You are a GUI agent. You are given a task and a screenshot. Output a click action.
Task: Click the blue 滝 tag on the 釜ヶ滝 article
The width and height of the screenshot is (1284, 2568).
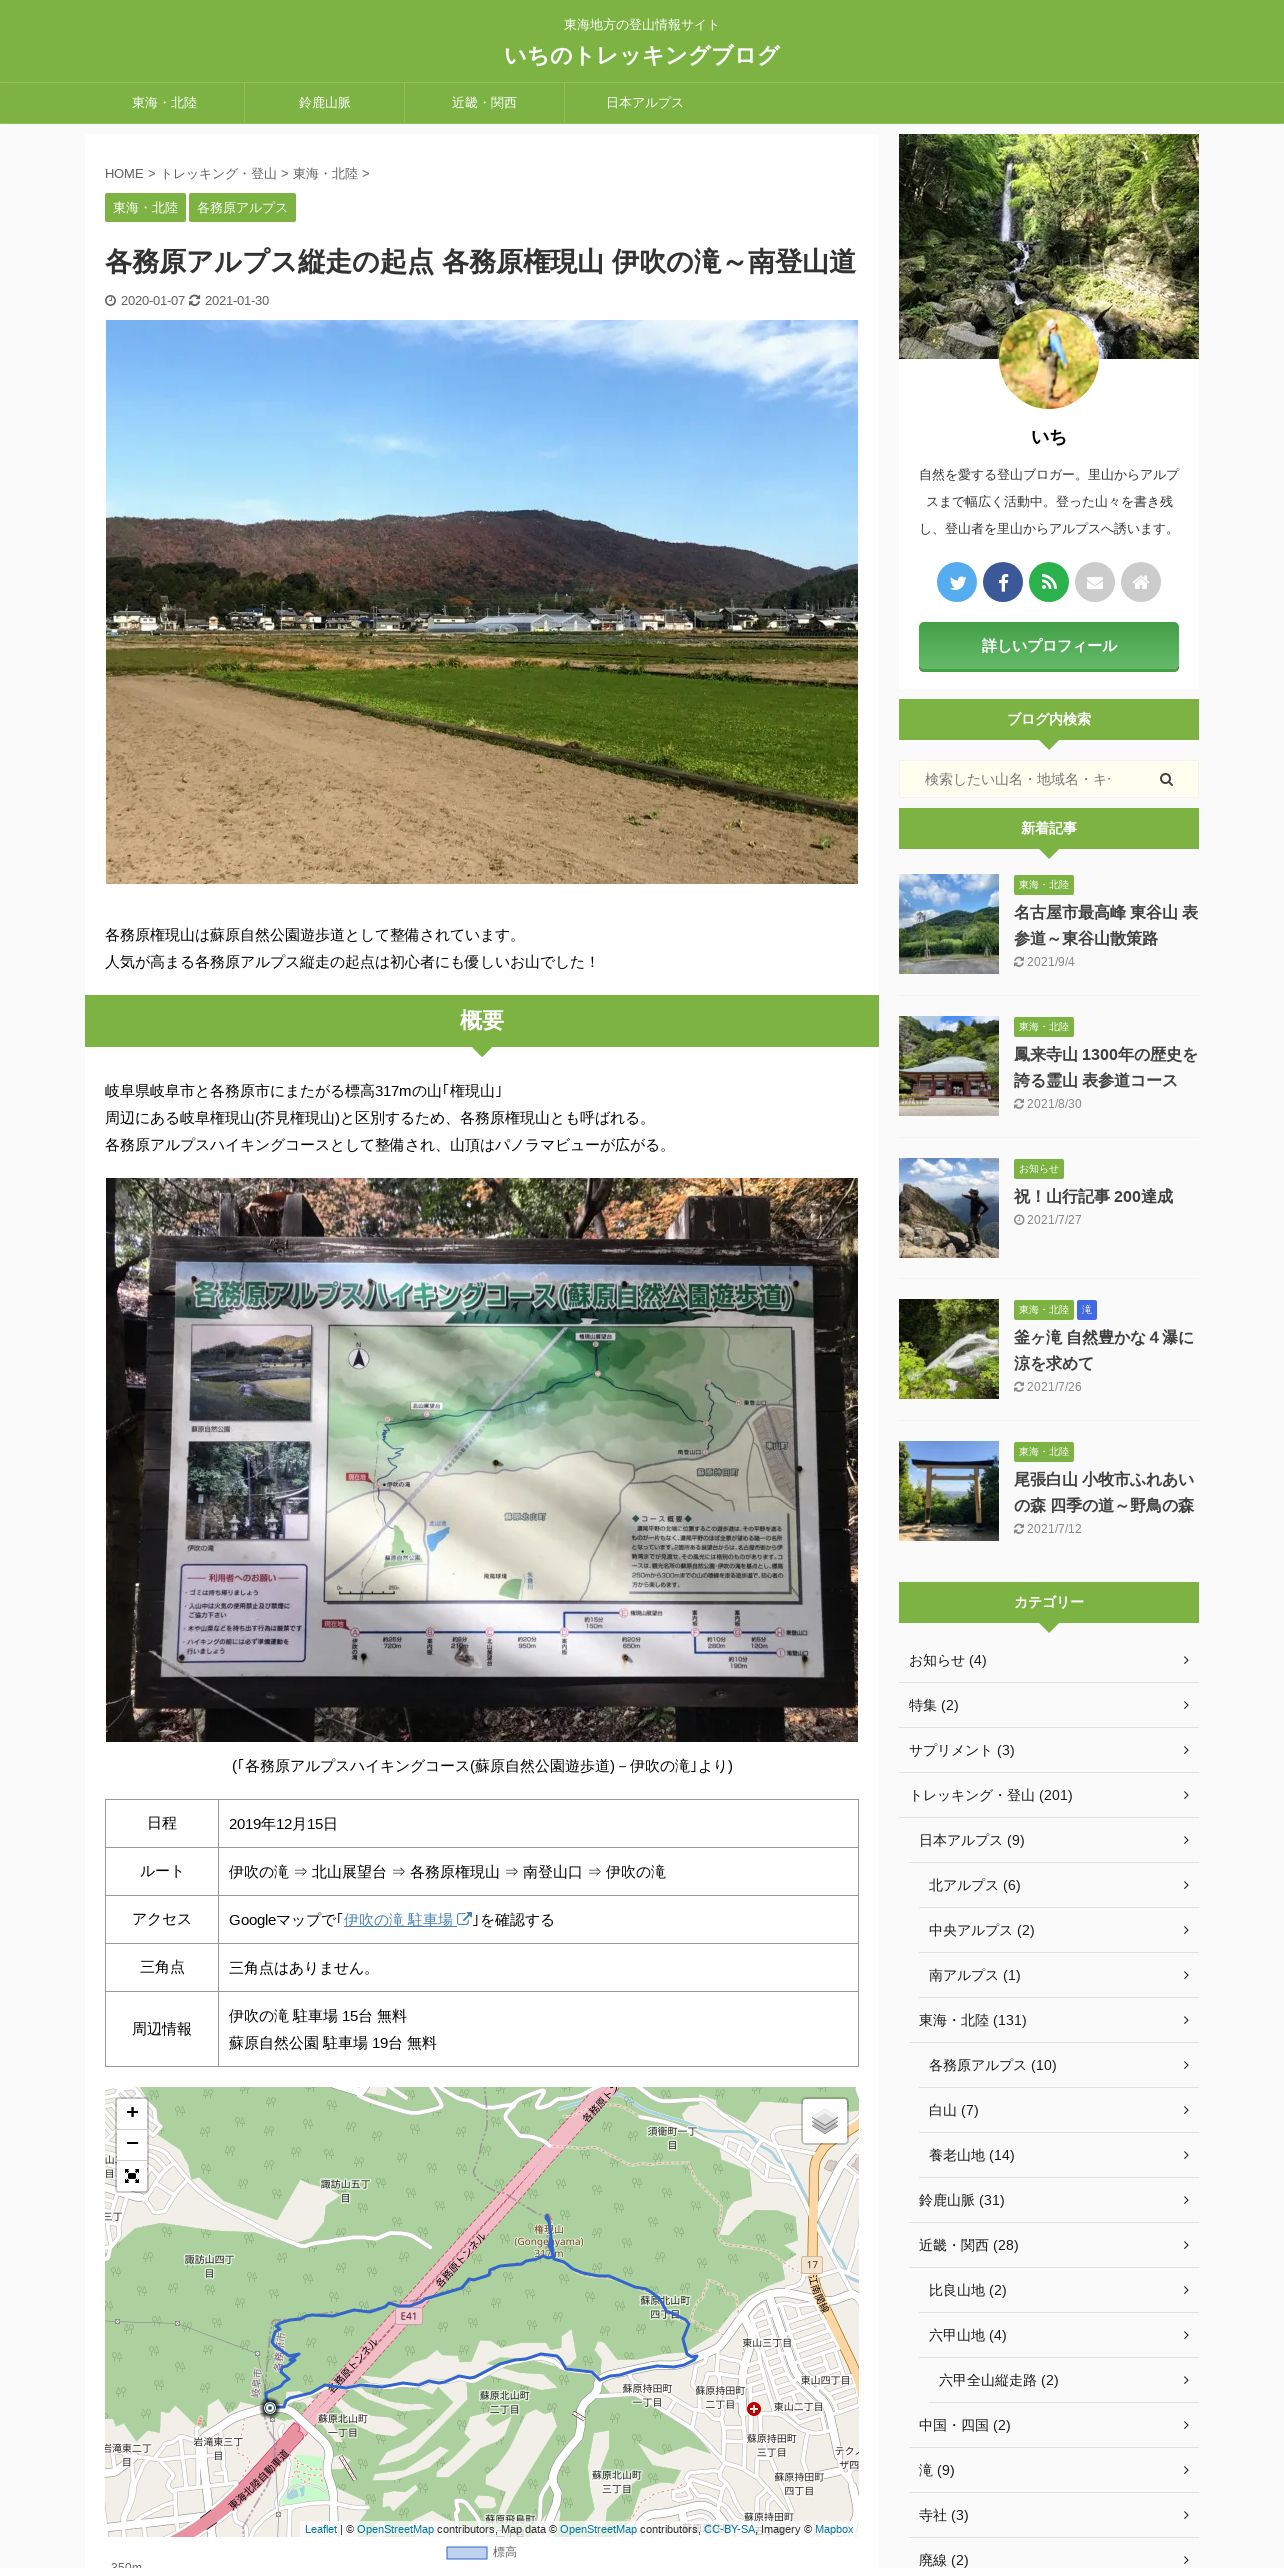(1087, 1310)
